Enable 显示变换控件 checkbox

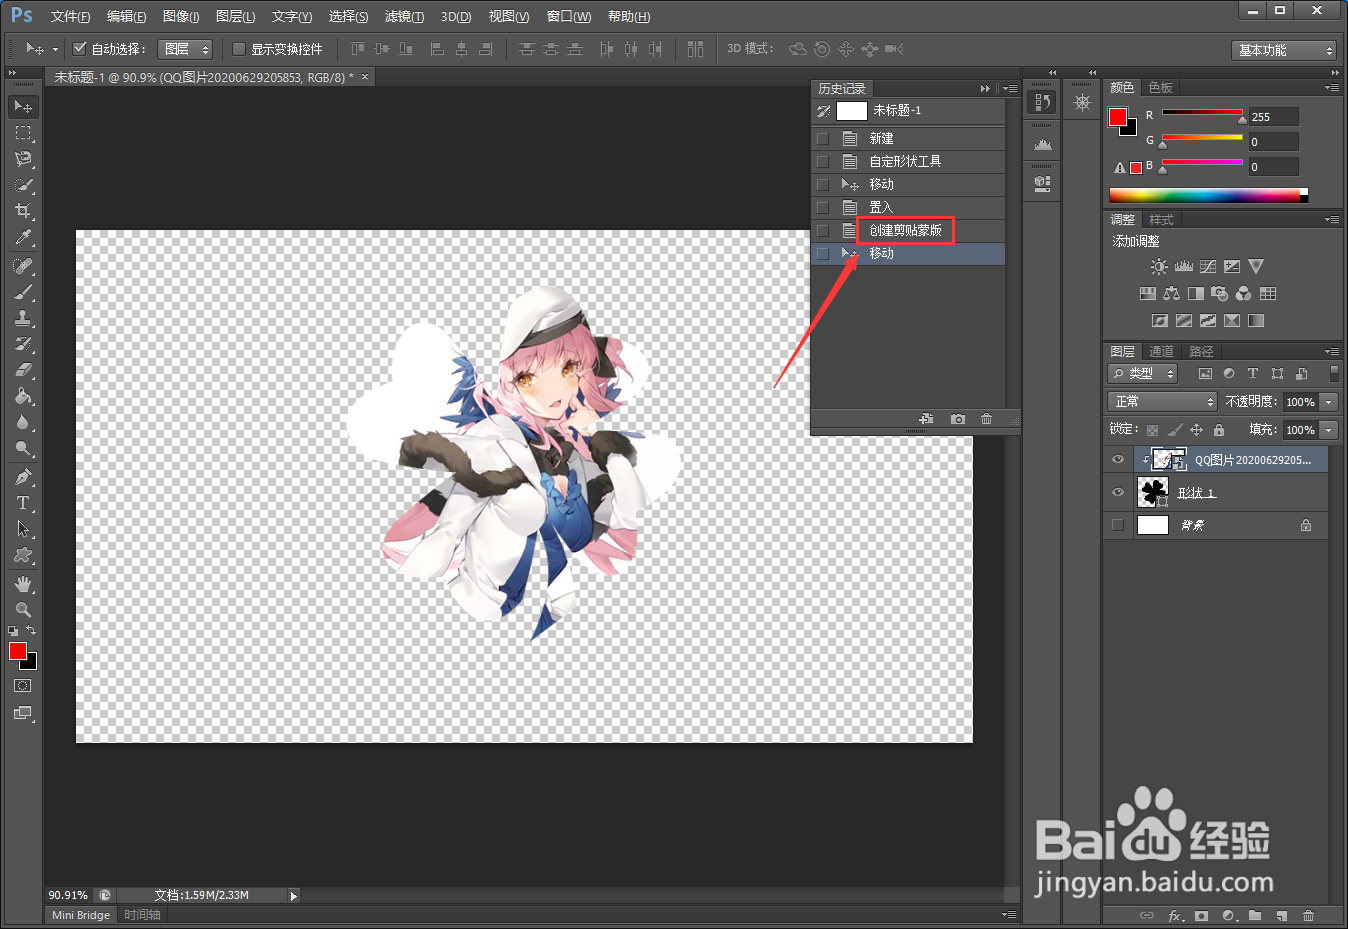[x=239, y=48]
